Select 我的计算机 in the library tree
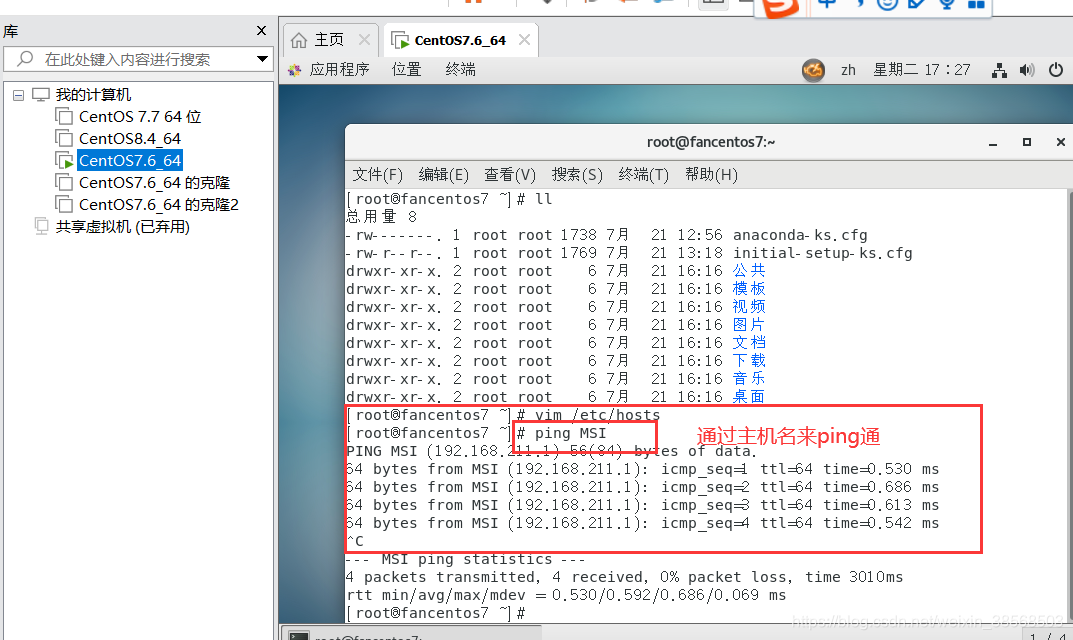Screen dimensions: 1073x640 93,94
